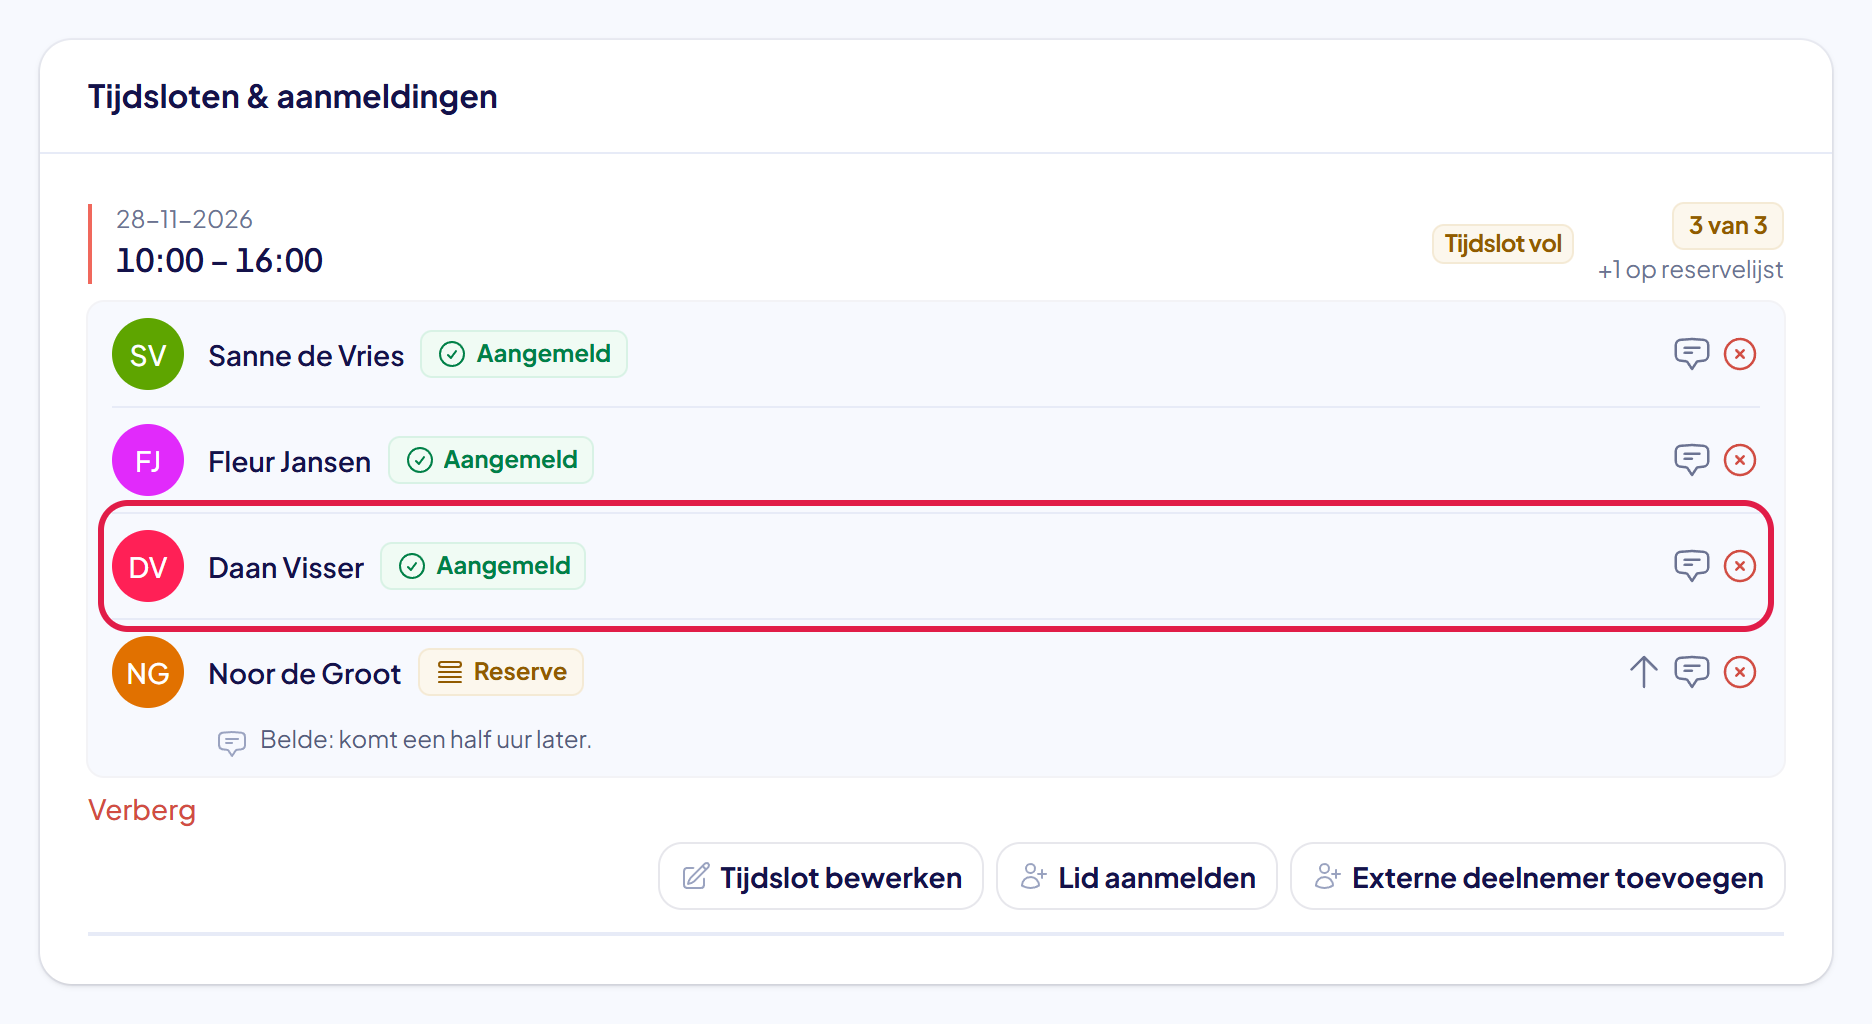The height and width of the screenshot is (1024, 1872).
Task: Open comment icon for Sanne de Vries
Action: pyautogui.click(x=1691, y=354)
